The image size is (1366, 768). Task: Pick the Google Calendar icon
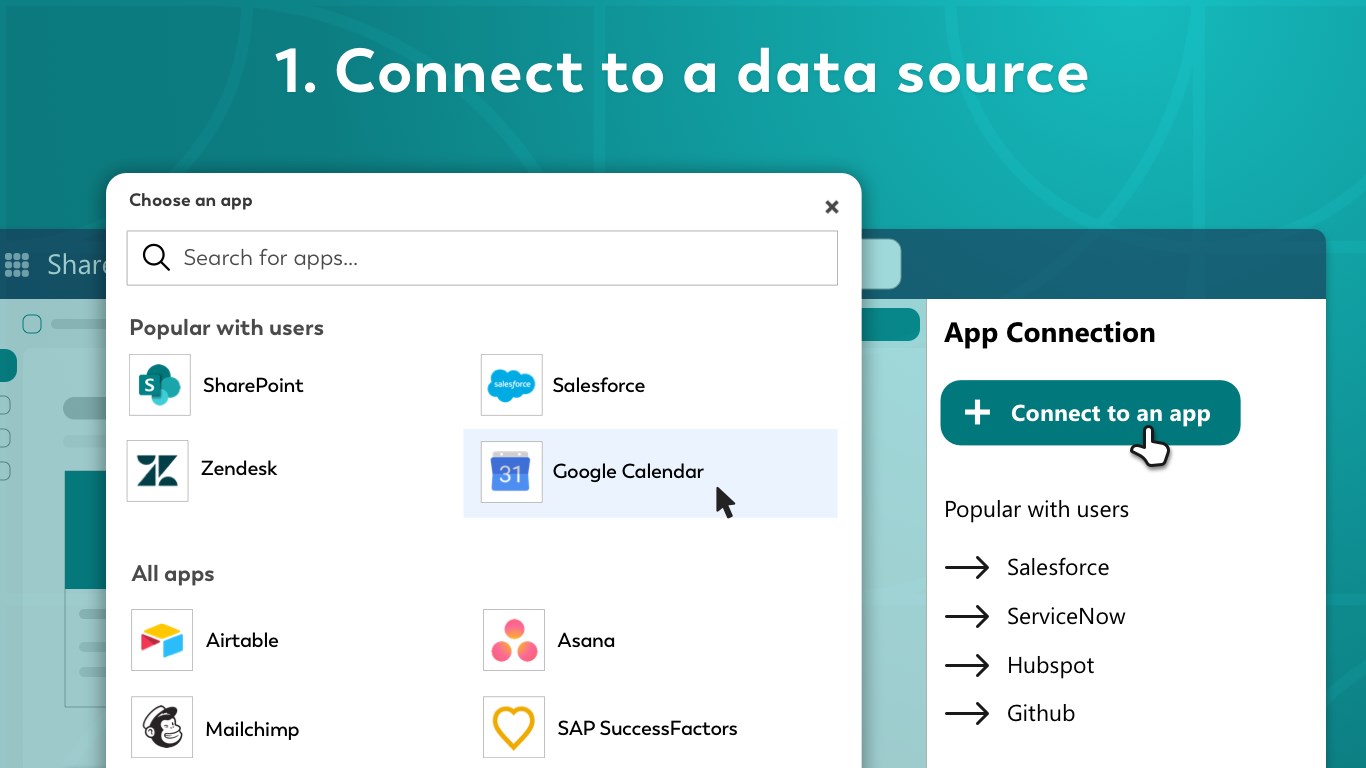tap(511, 472)
